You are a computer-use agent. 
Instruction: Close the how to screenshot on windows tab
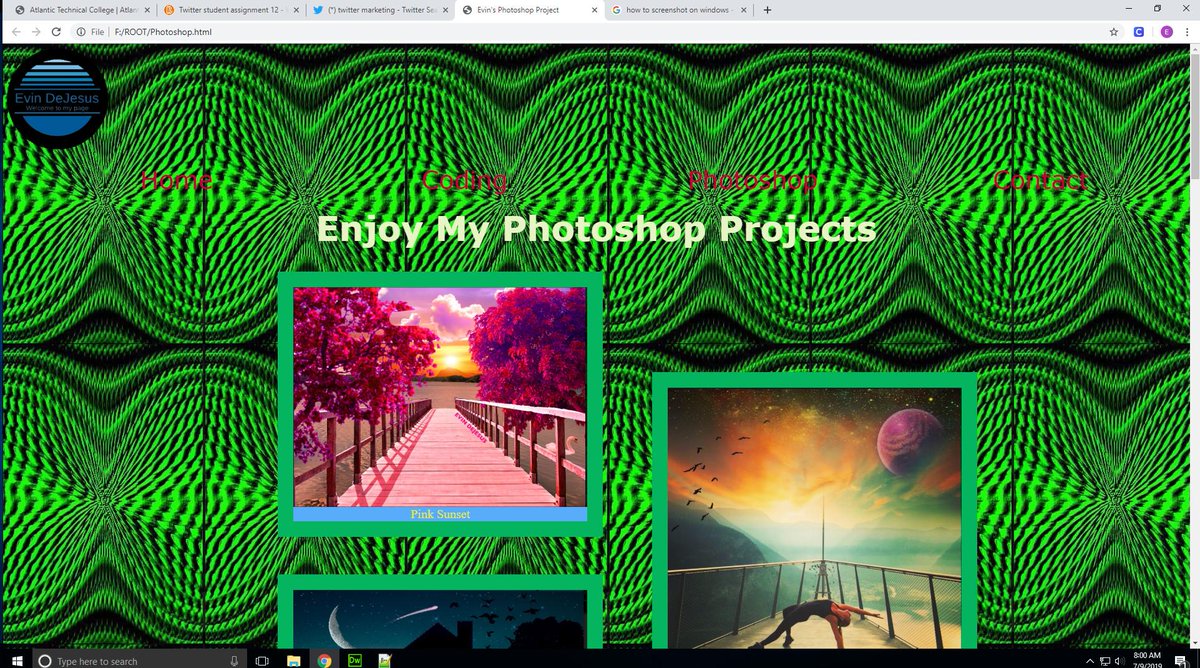point(744,10)
